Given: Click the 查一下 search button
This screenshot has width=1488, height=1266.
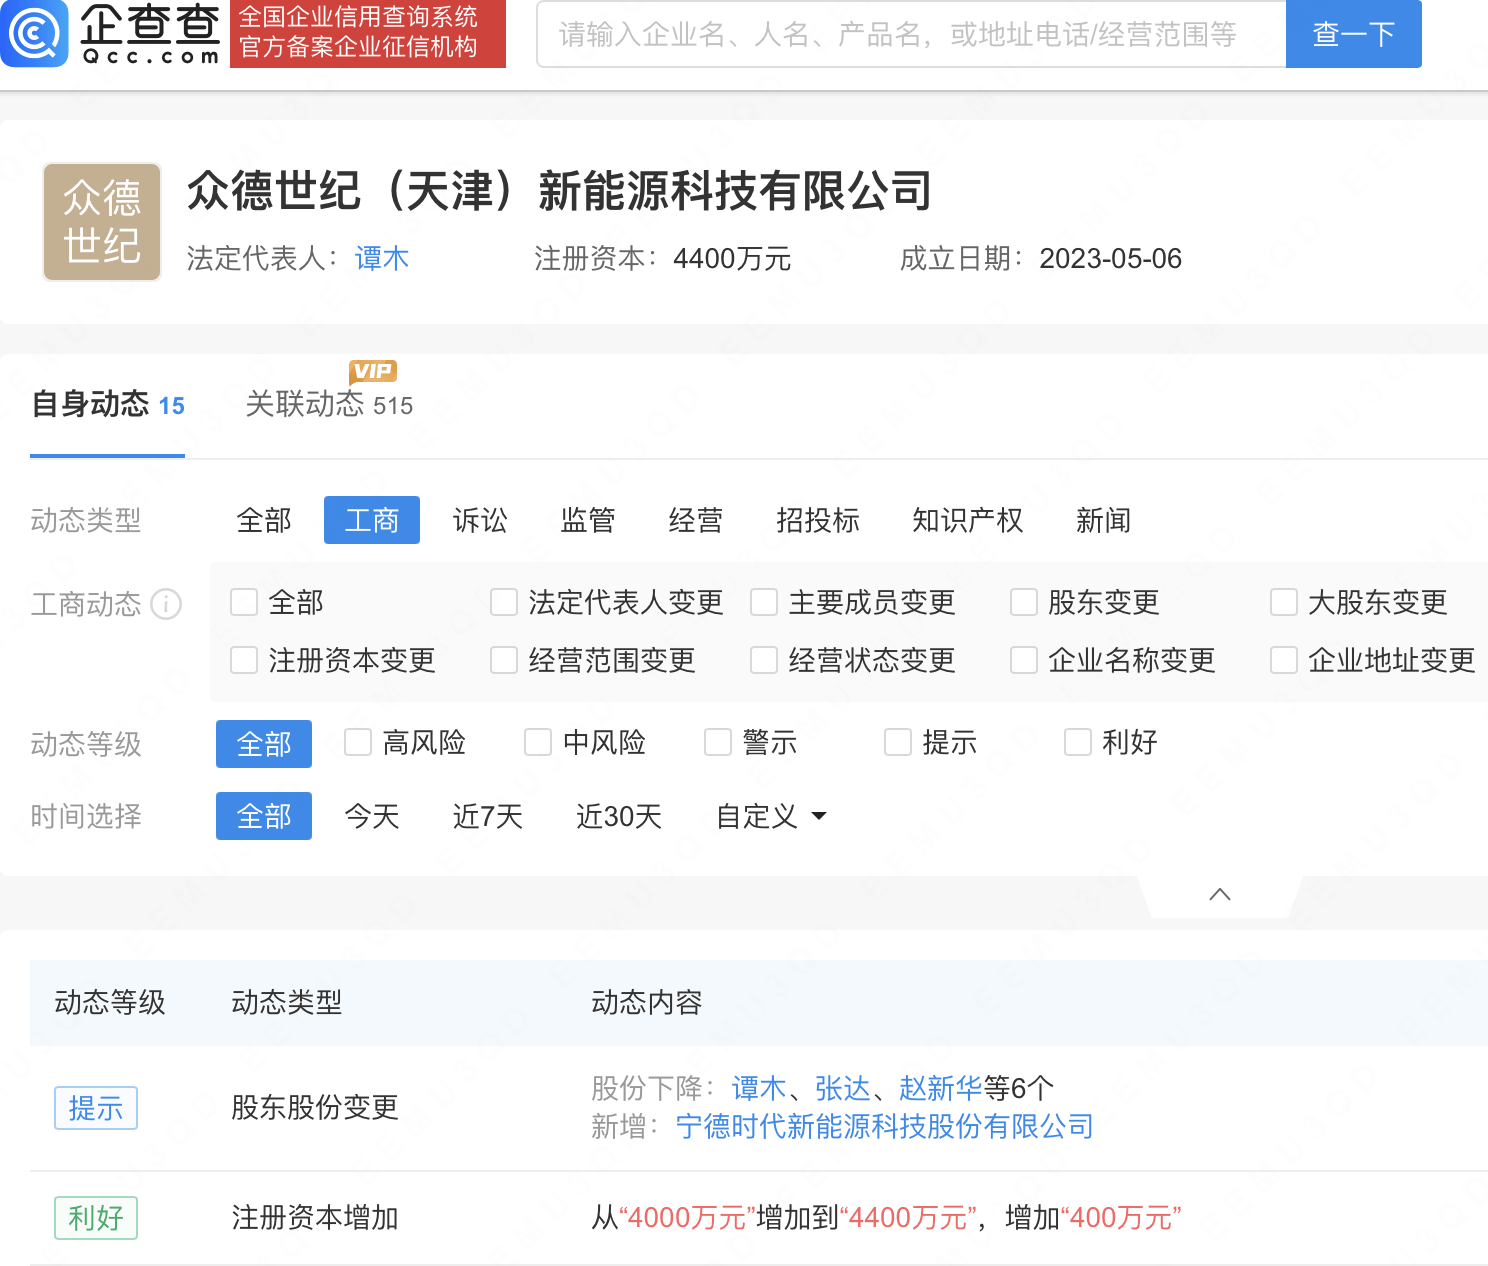Looking at the screenshot, I should click(x=1354, y=34).
